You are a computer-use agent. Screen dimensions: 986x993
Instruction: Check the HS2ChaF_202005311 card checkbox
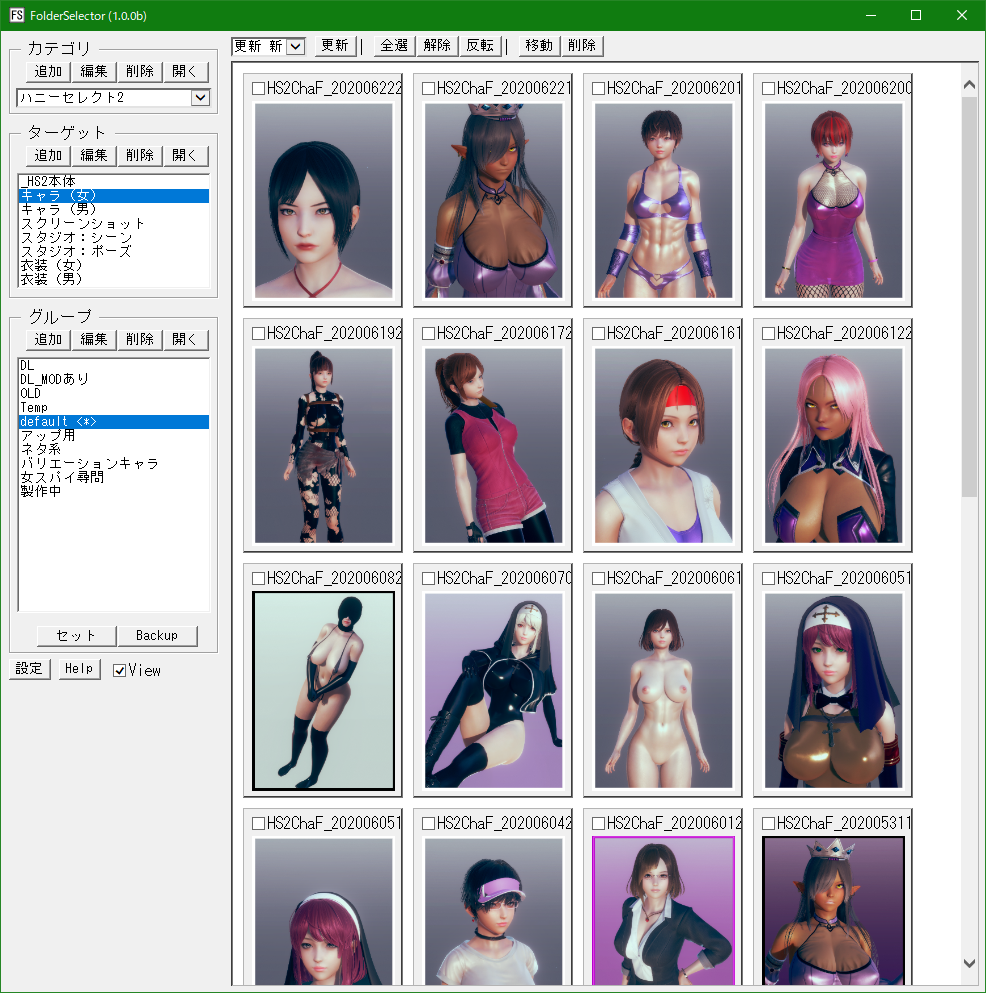pyautogui.click(x=768, y=823)
